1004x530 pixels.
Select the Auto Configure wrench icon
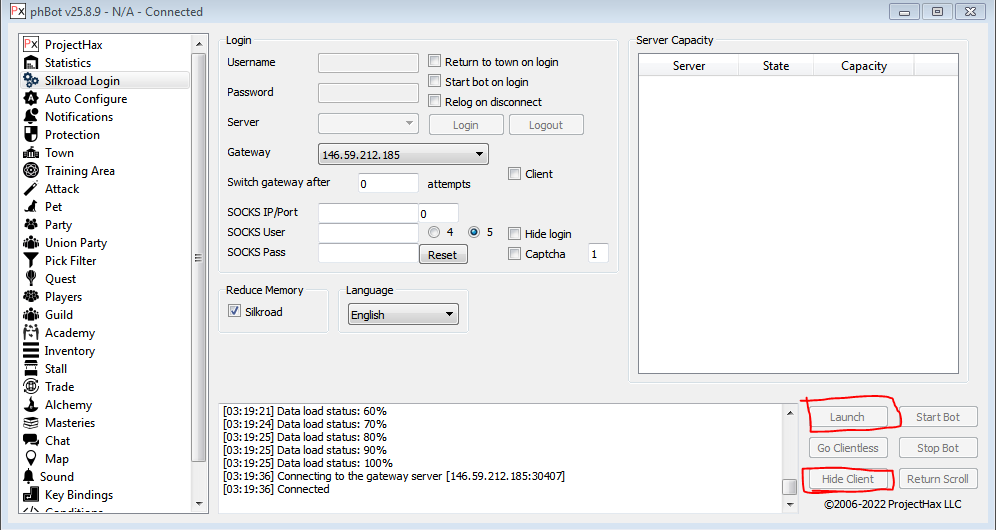click(x=31, y=99)
